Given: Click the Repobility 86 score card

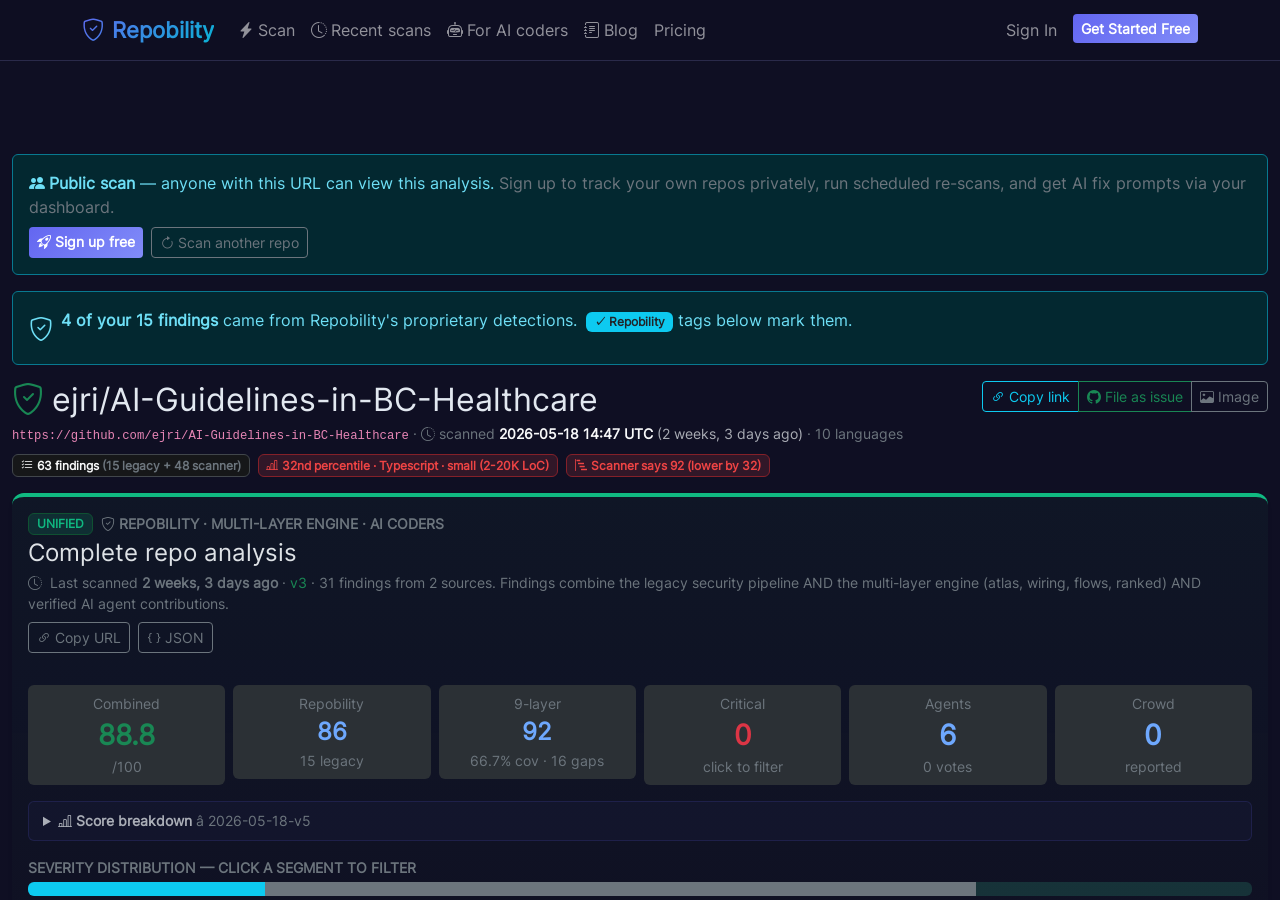Looking at the screenshot, I should point(332,732).
